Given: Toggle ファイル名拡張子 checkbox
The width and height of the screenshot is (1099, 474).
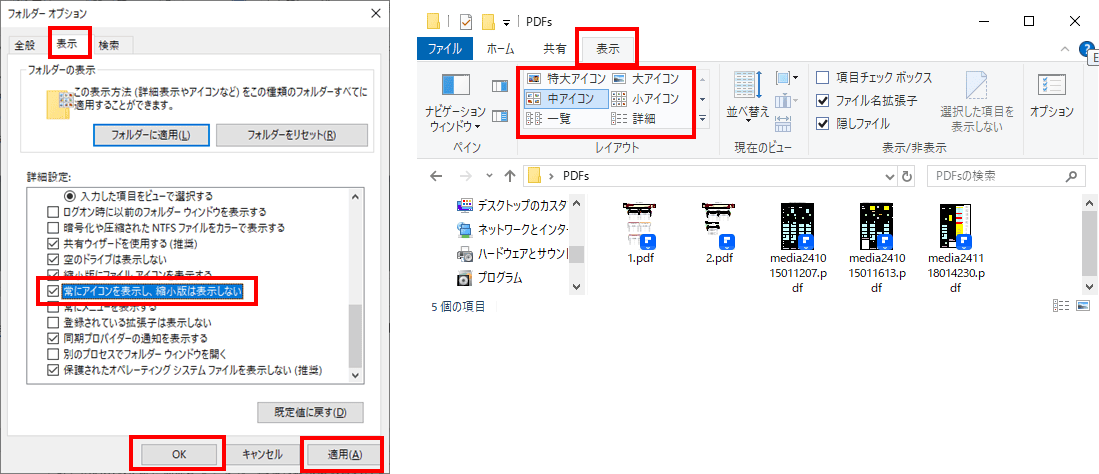Looking at the screenshot, I should pos(824,100).
